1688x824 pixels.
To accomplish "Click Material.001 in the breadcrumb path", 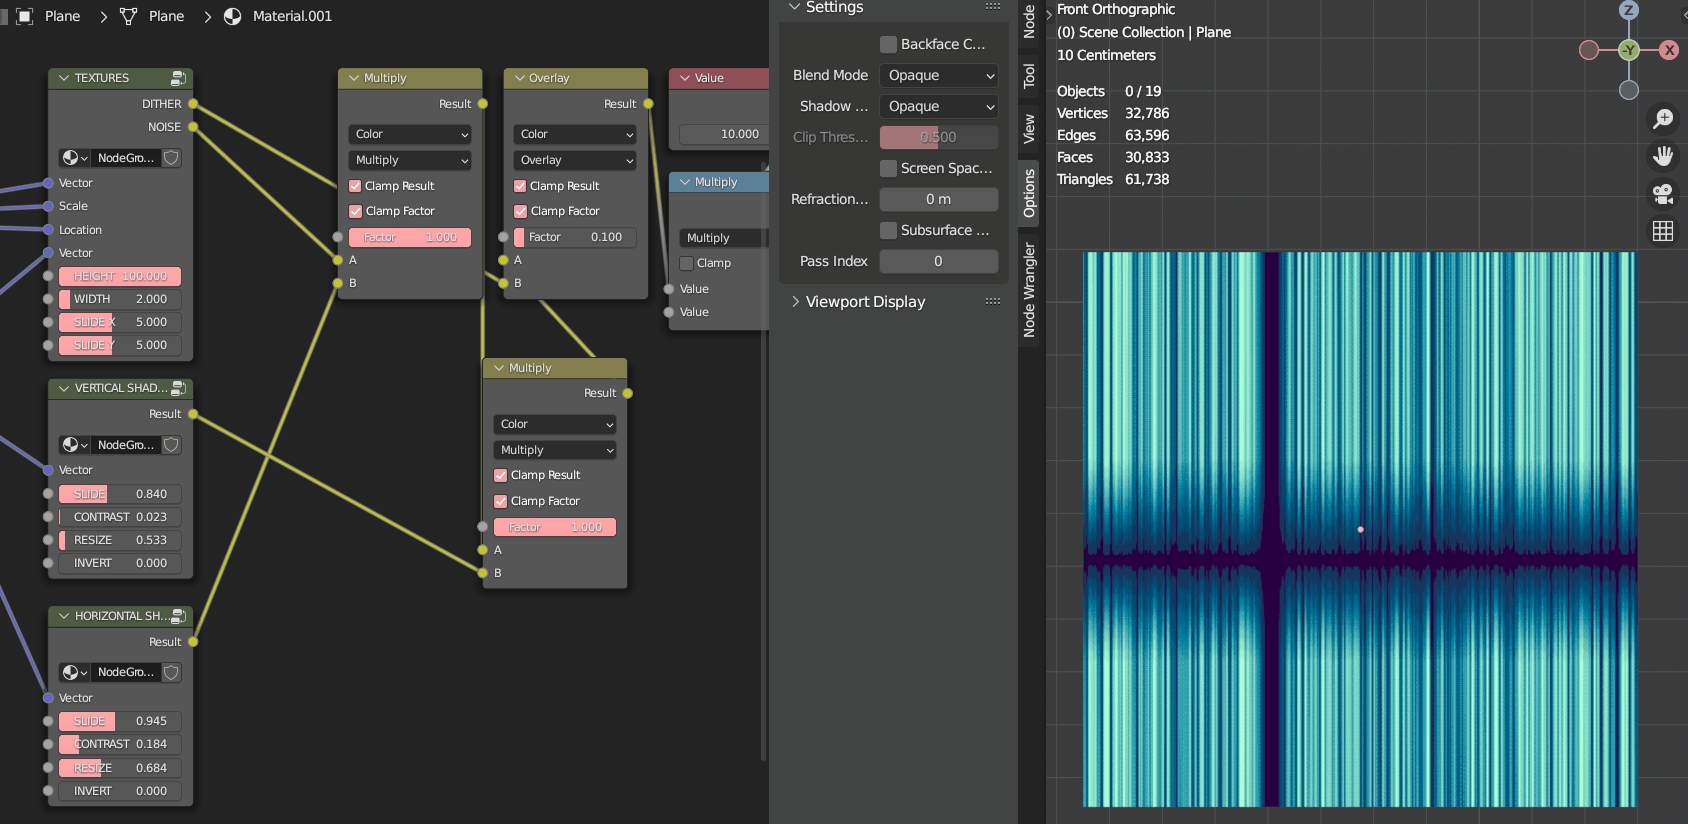I will (291, 16).
